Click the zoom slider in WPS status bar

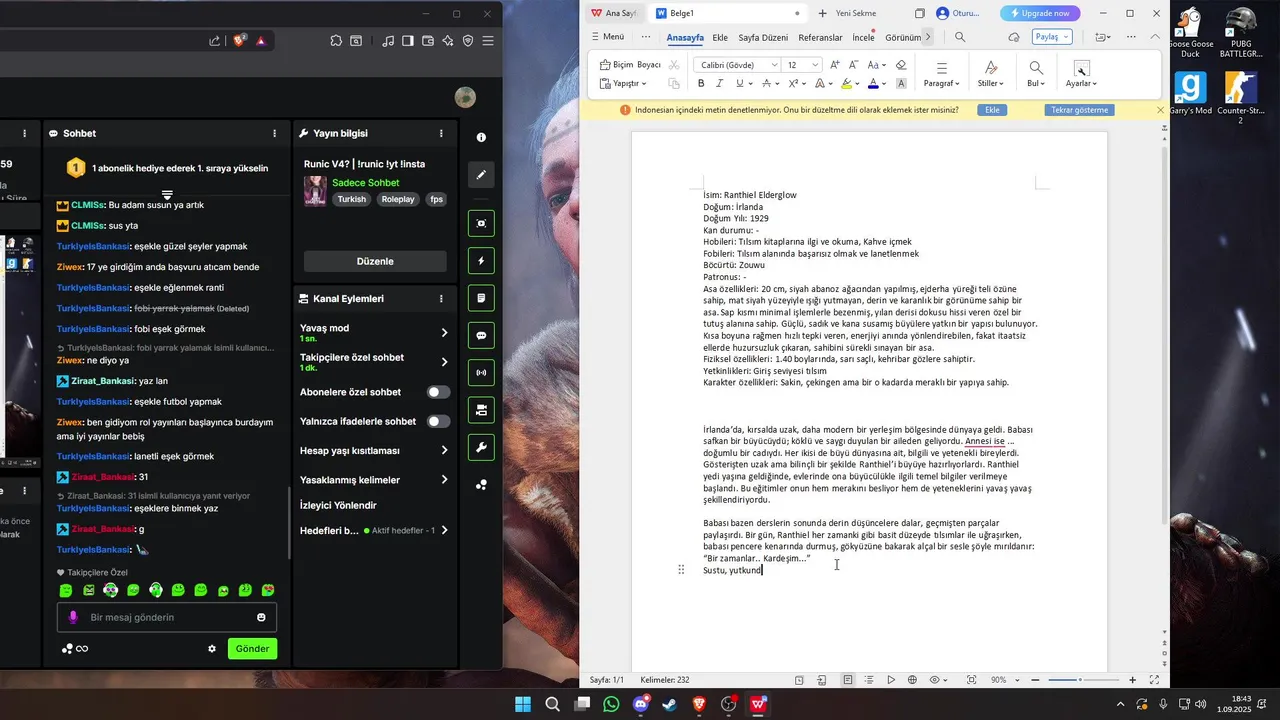(1083, 680)
